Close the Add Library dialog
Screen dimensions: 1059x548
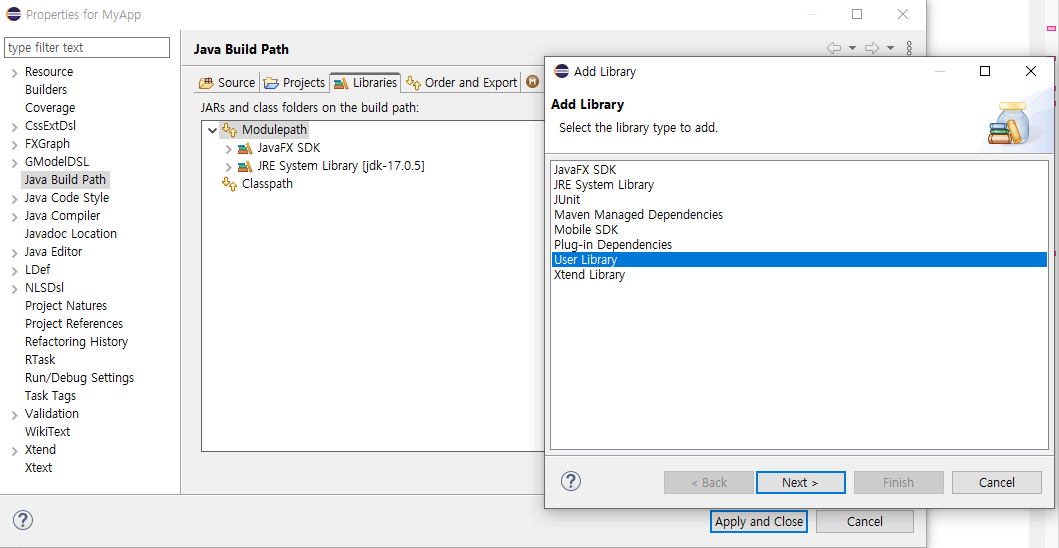(1031, 71)
